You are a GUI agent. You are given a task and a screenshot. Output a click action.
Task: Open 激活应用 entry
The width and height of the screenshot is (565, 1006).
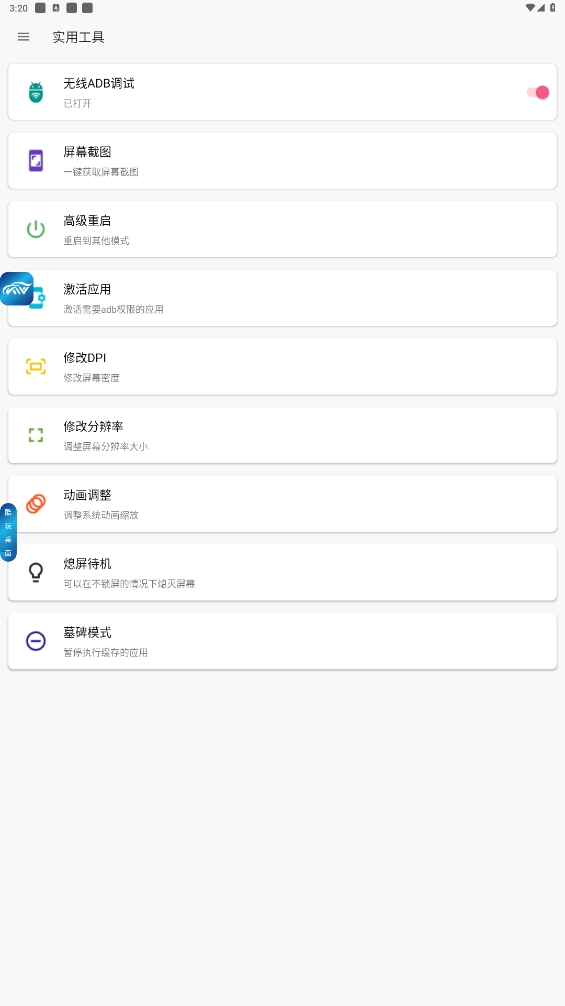coord(282,298)
